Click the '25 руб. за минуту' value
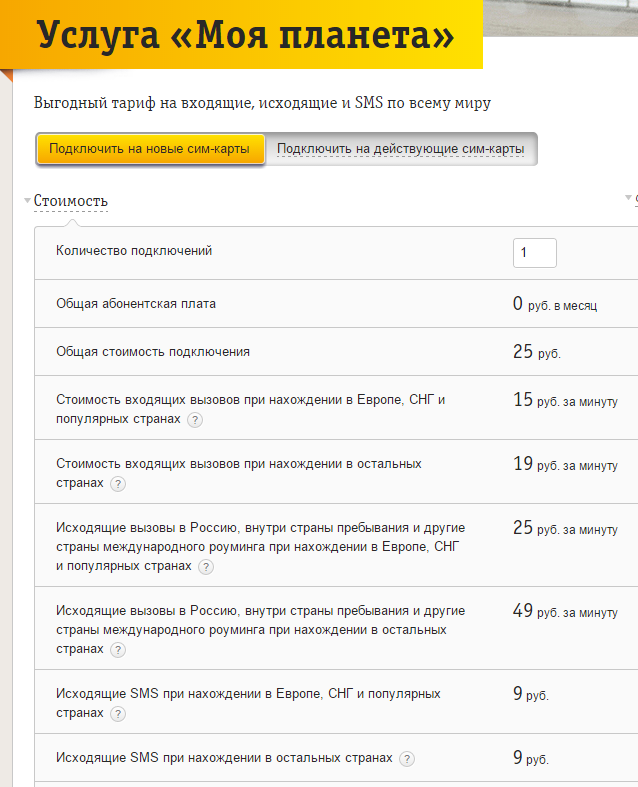 565,528
